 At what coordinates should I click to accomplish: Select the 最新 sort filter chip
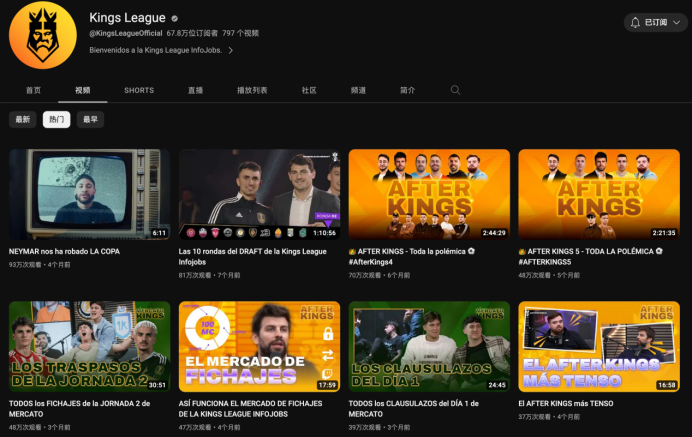click(x=23, y=119)
